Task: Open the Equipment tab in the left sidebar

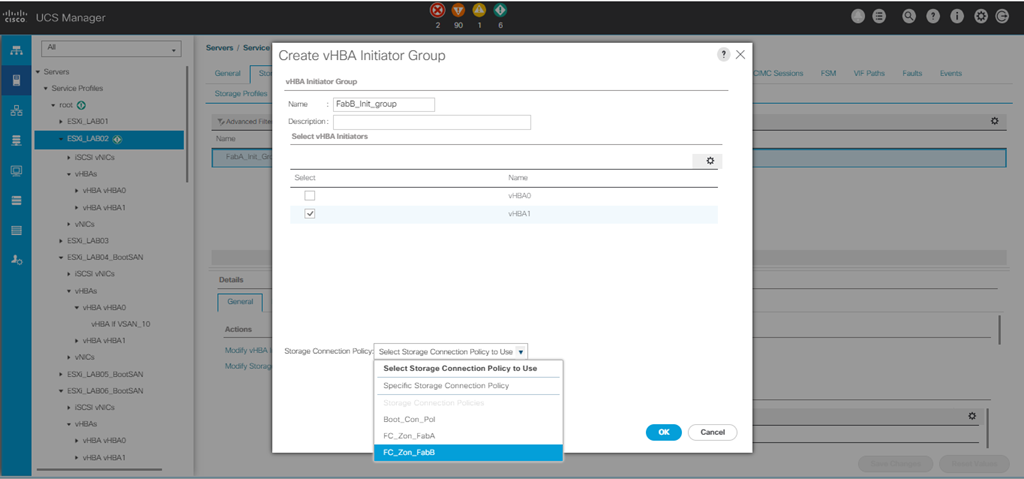Action: pos(16,51)
